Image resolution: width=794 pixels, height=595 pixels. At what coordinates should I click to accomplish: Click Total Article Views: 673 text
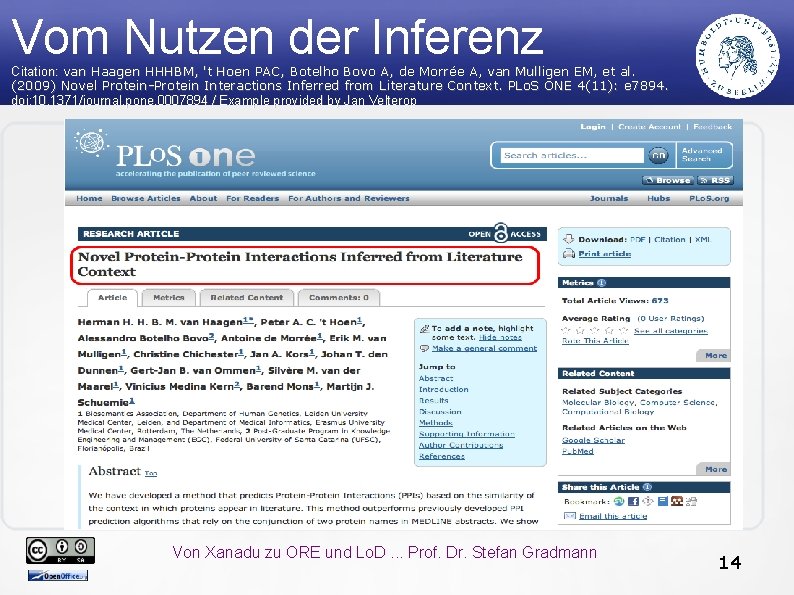click(x=615, y=301)
